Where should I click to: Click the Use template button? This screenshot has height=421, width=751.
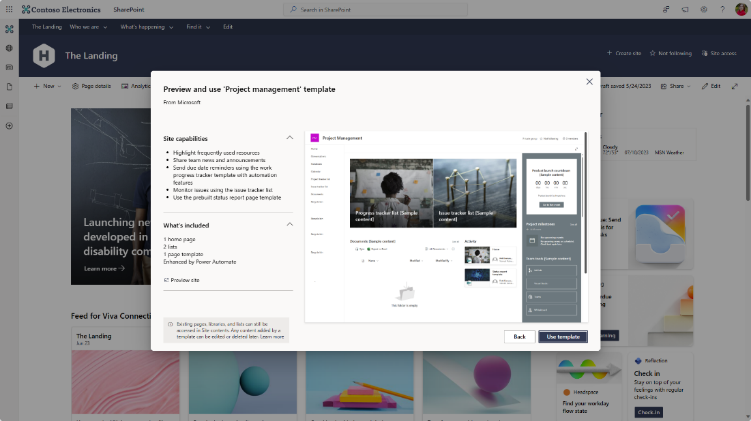[x=563, y=337]
